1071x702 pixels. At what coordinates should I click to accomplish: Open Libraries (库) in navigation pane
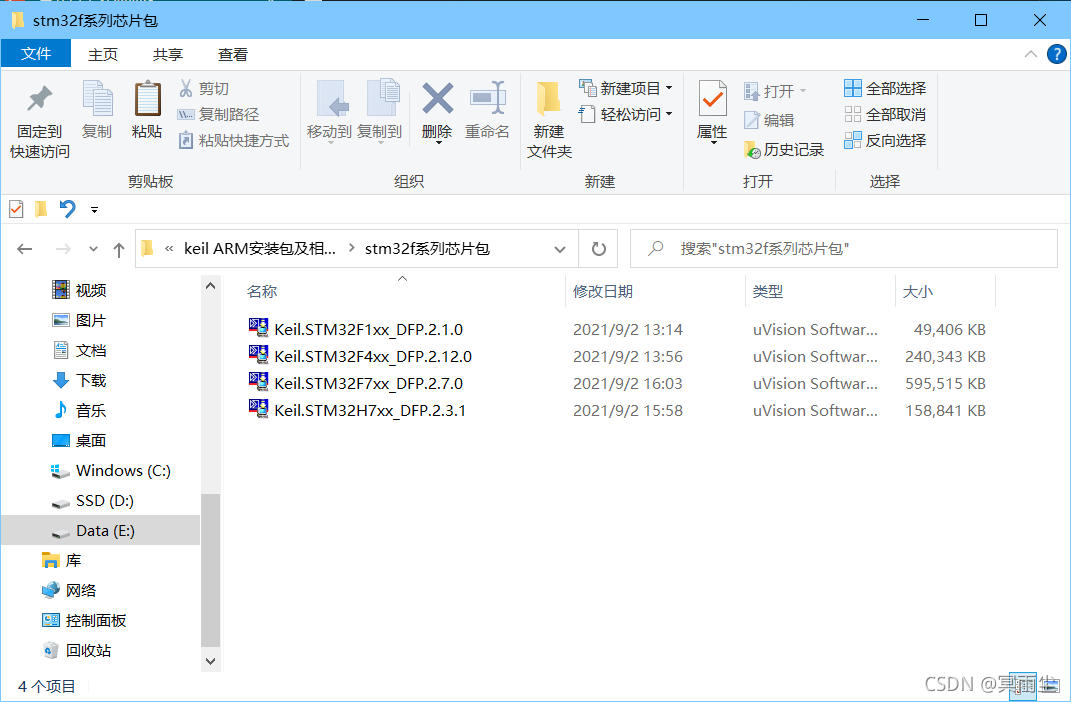(61, 561)
